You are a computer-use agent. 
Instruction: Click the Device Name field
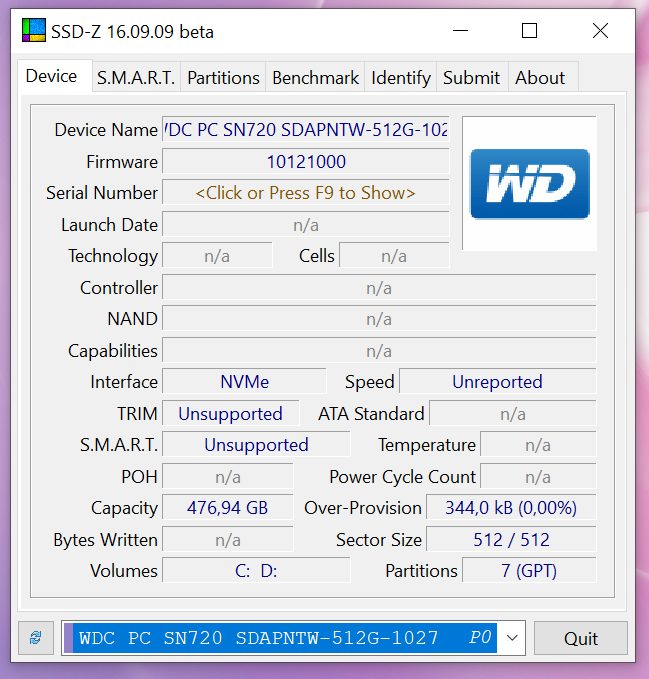click(305, 130)
